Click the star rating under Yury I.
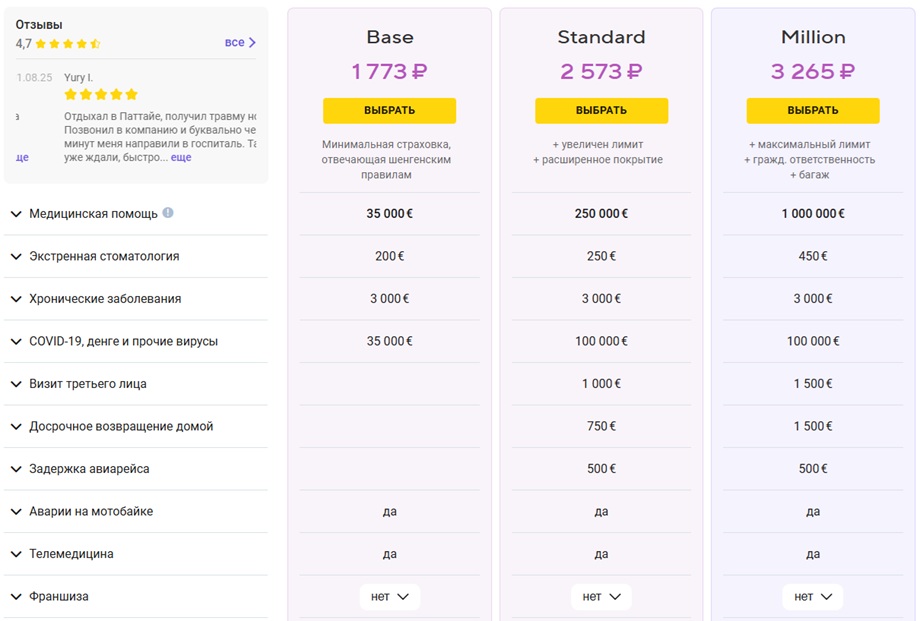 point(101,94)
